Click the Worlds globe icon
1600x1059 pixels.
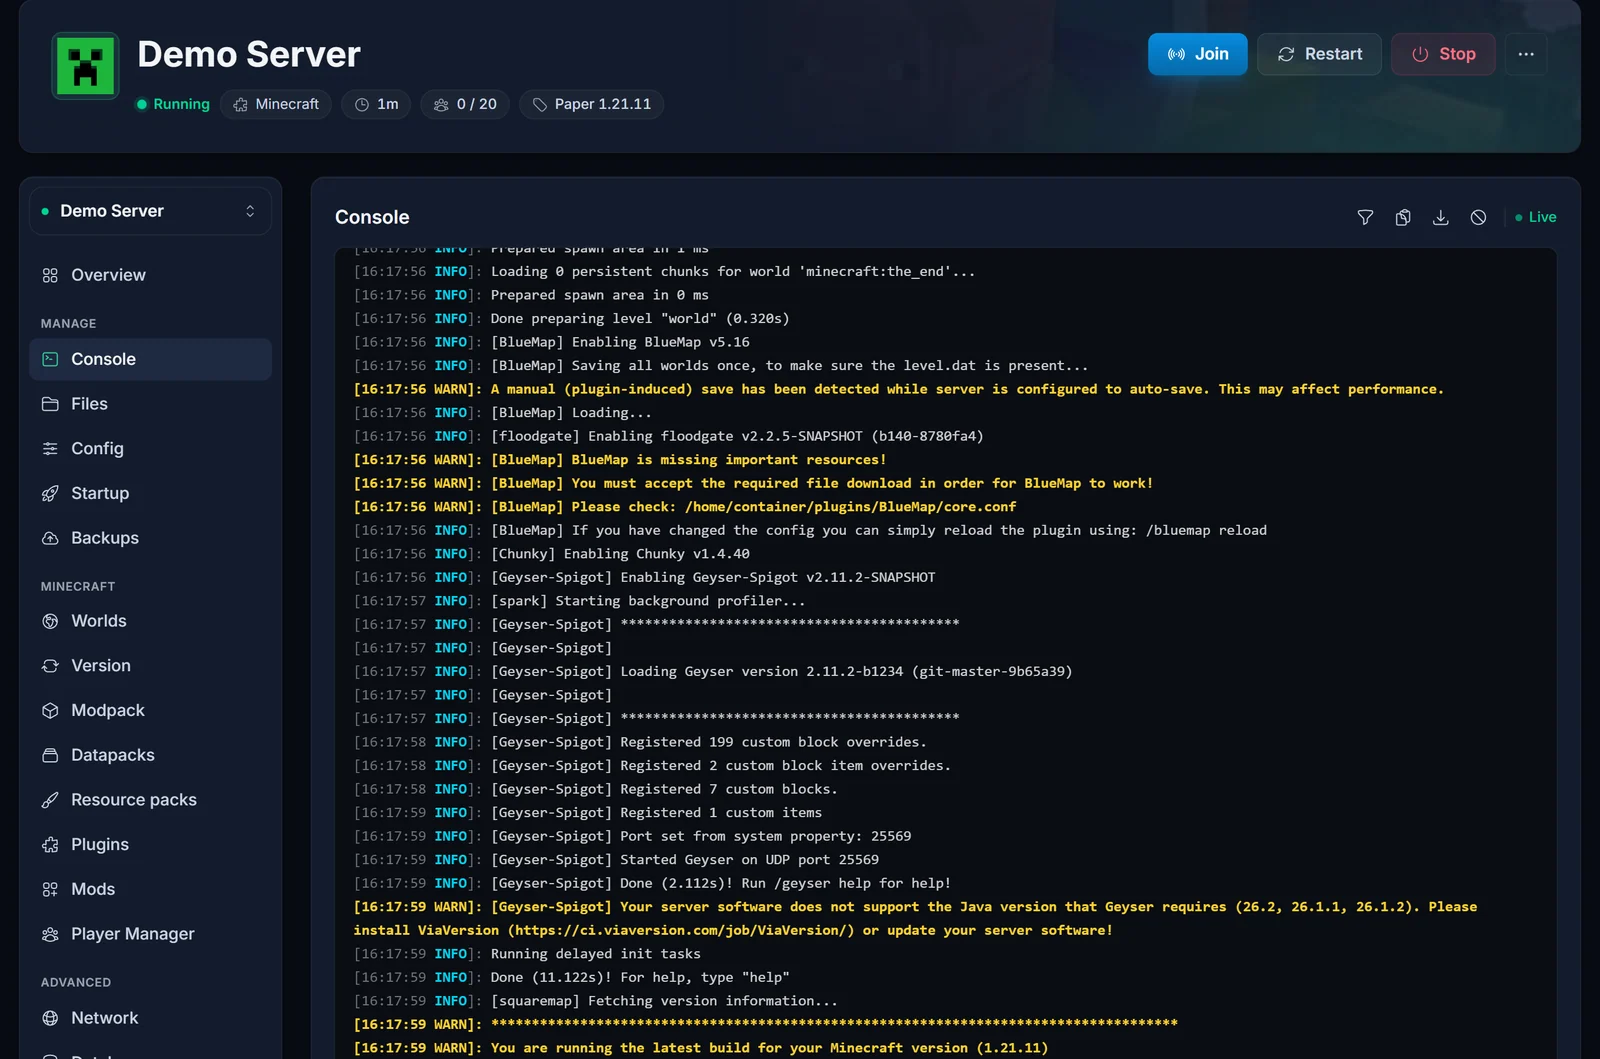point(50,621)
